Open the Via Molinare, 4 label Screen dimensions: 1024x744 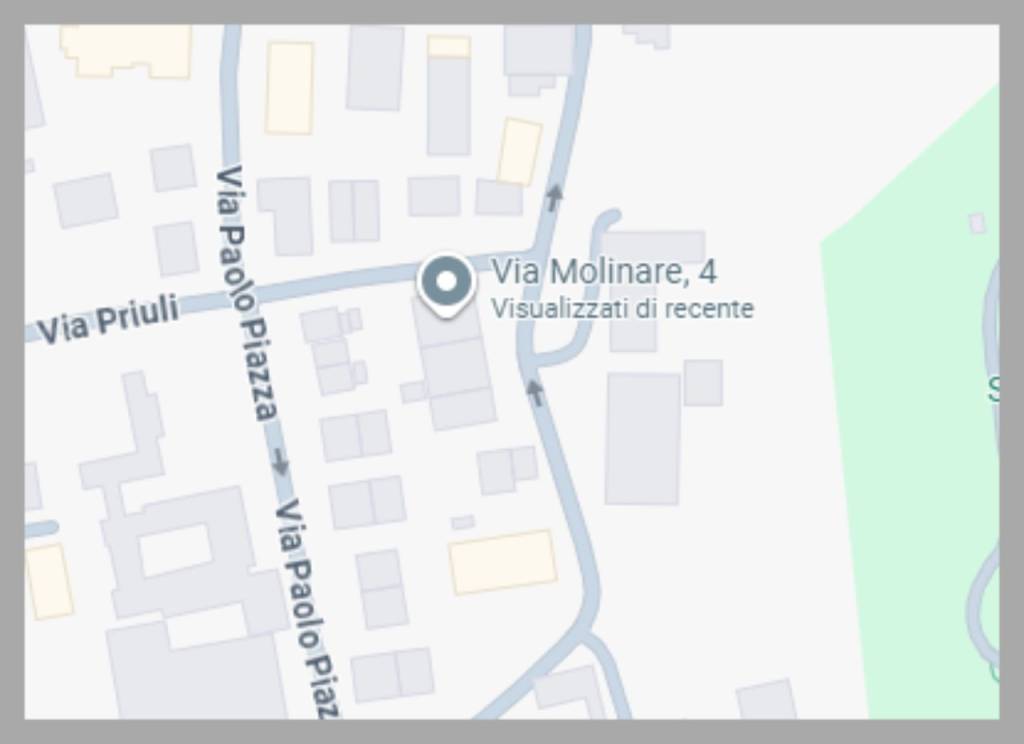(x=604, y=271)
